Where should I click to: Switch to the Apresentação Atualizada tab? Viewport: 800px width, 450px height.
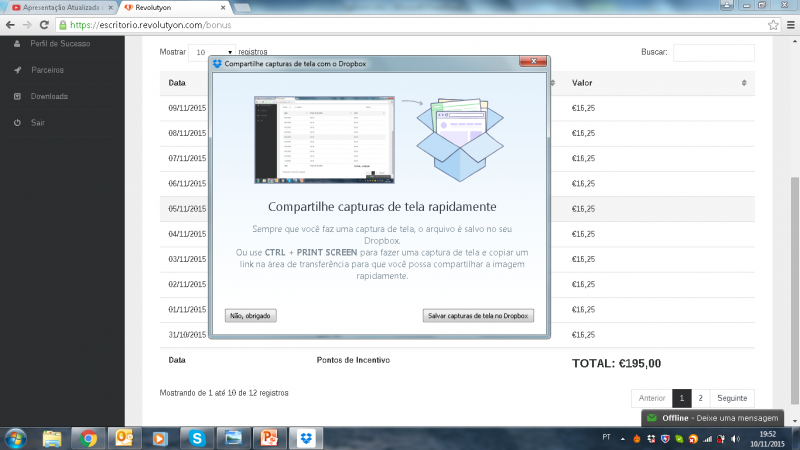coord(60,8)
